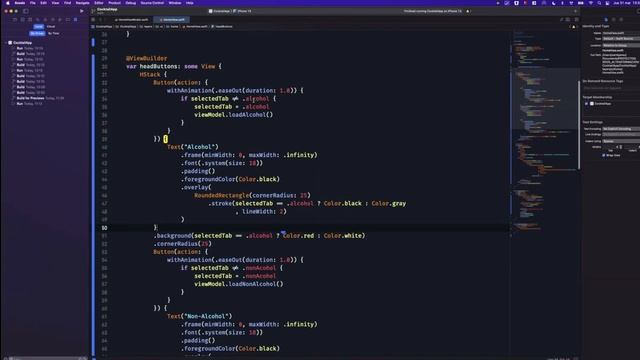This screenshot has width=640, height=360.
Task: Click the highlighted brace on line 39
Action: (x=165, y=139)
